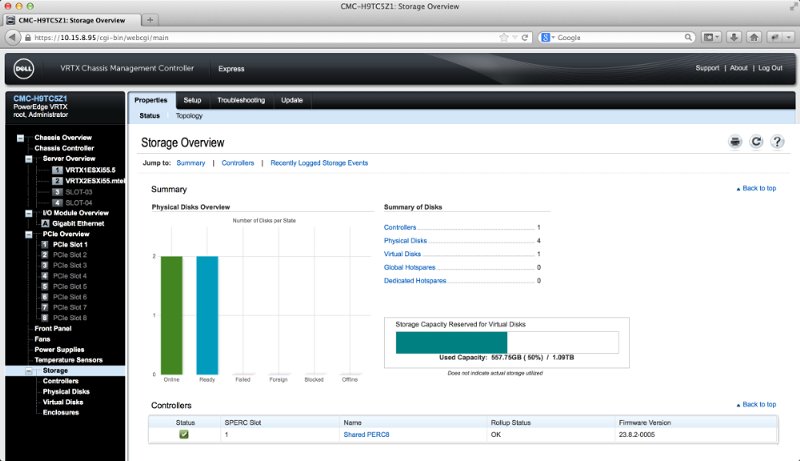Click the green Online disks bar

click(x=171, y=315)
